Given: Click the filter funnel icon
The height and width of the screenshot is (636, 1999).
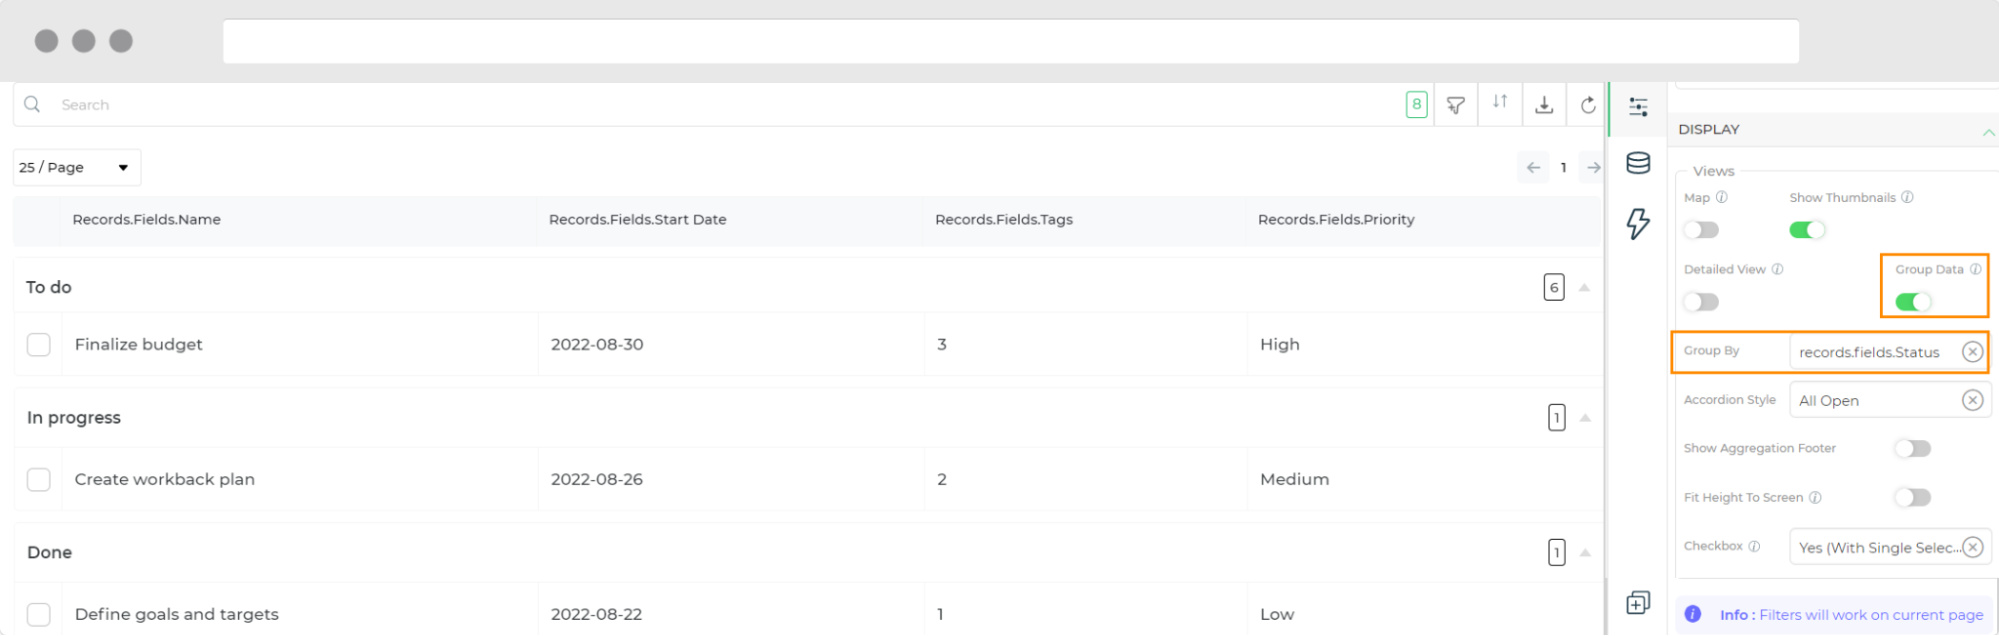Looking at the screenshot, I should [x=1456, y=105].
